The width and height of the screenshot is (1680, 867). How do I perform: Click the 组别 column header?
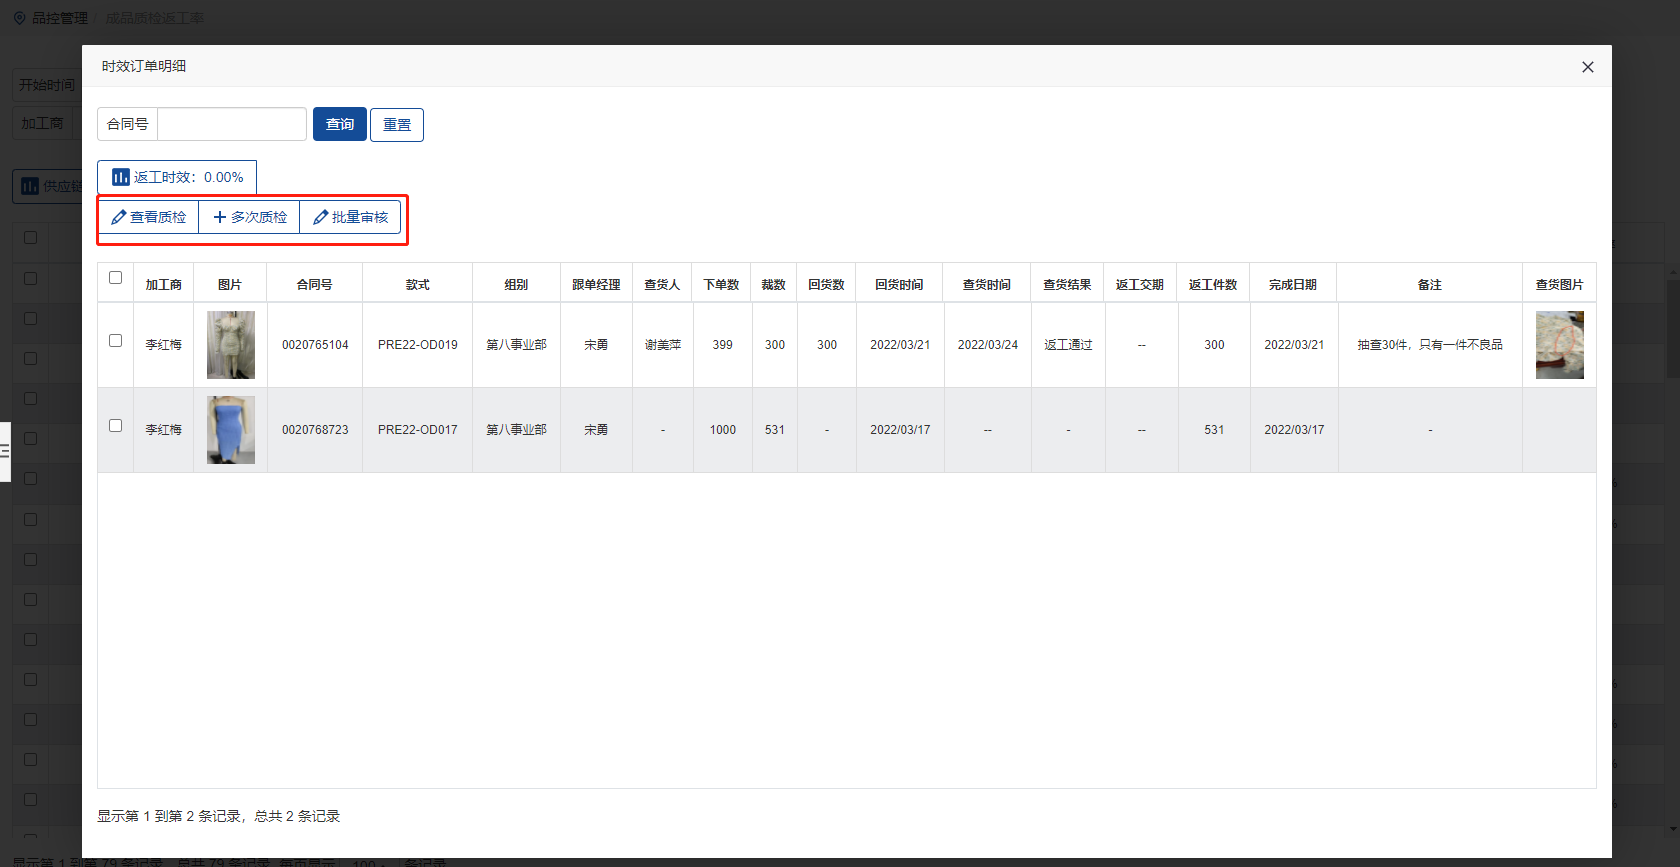tap(517, 285)
